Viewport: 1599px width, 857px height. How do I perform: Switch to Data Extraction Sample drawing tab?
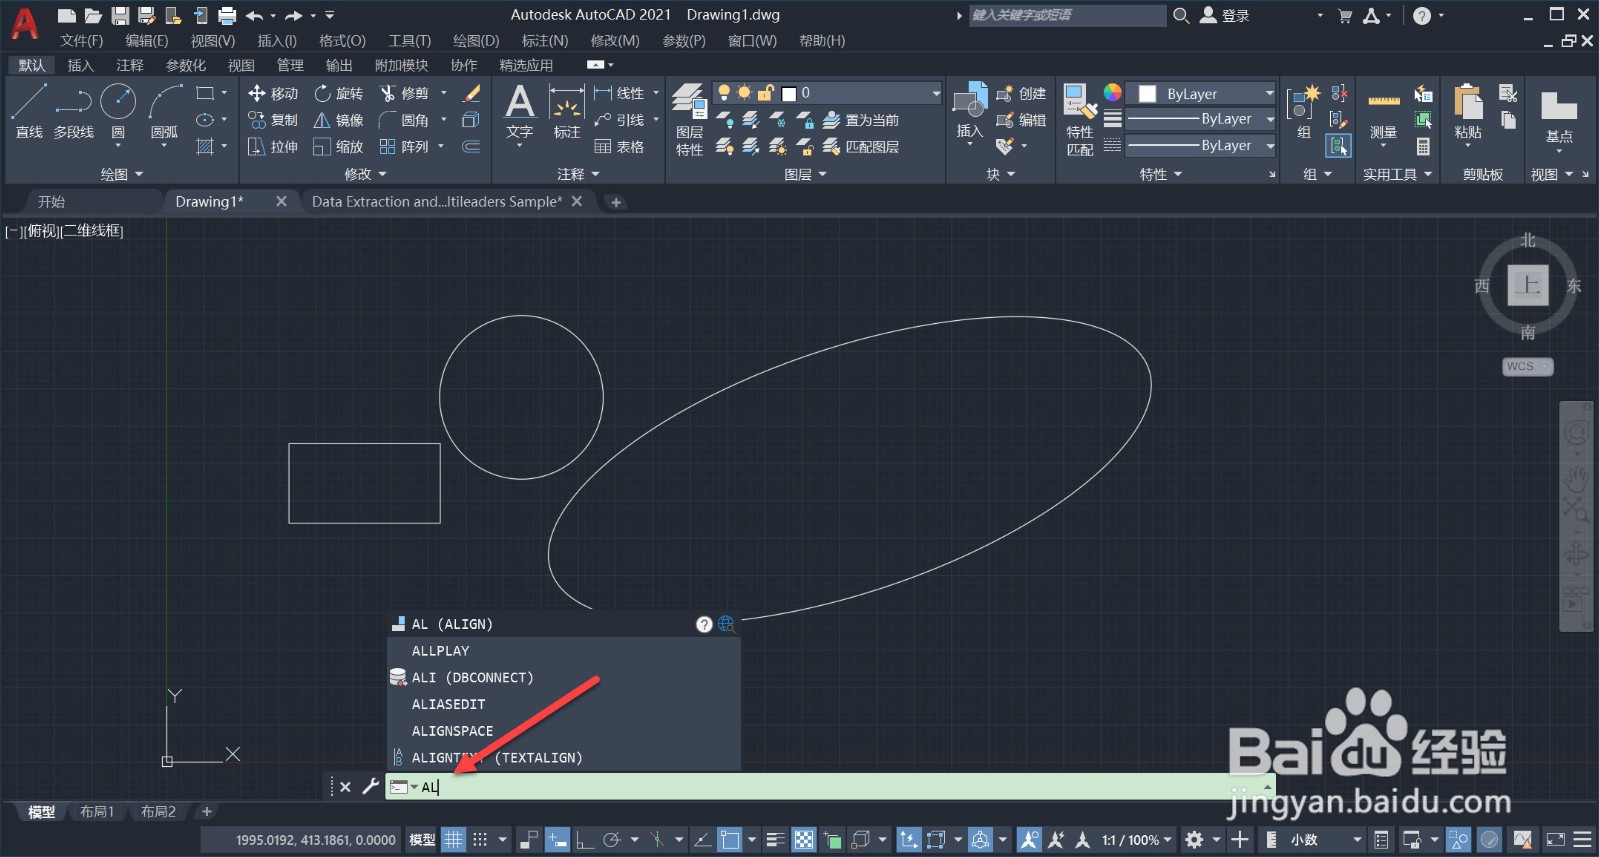pyautogui.click(x=437, y=201)
